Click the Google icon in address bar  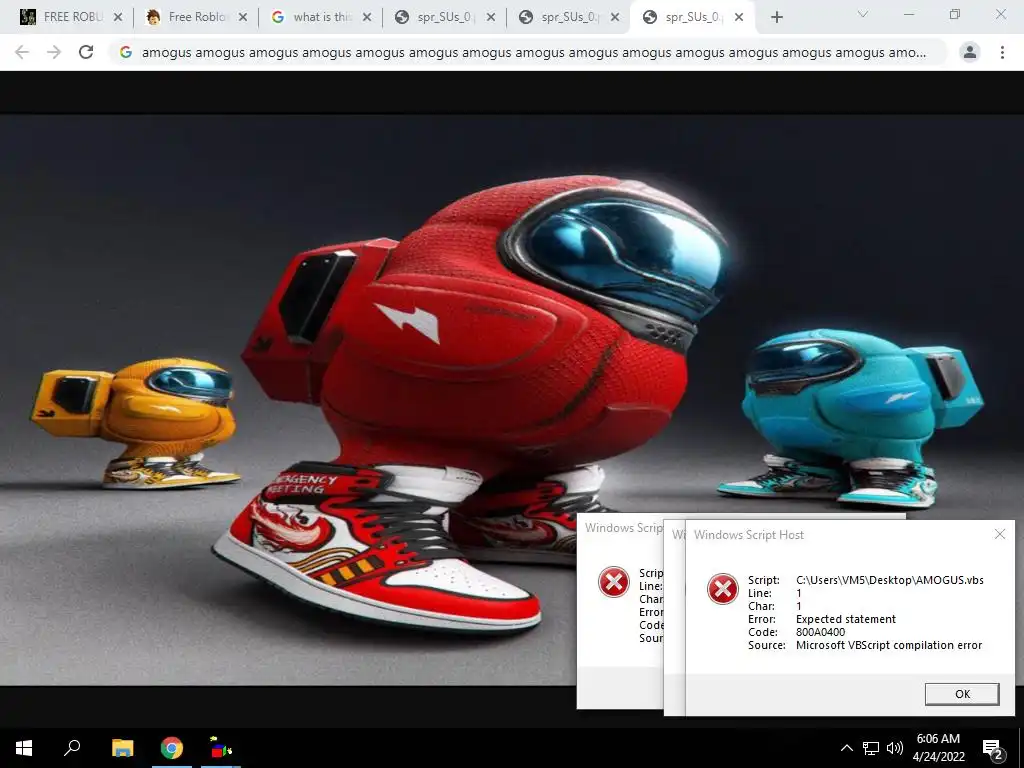click(126, 52)
